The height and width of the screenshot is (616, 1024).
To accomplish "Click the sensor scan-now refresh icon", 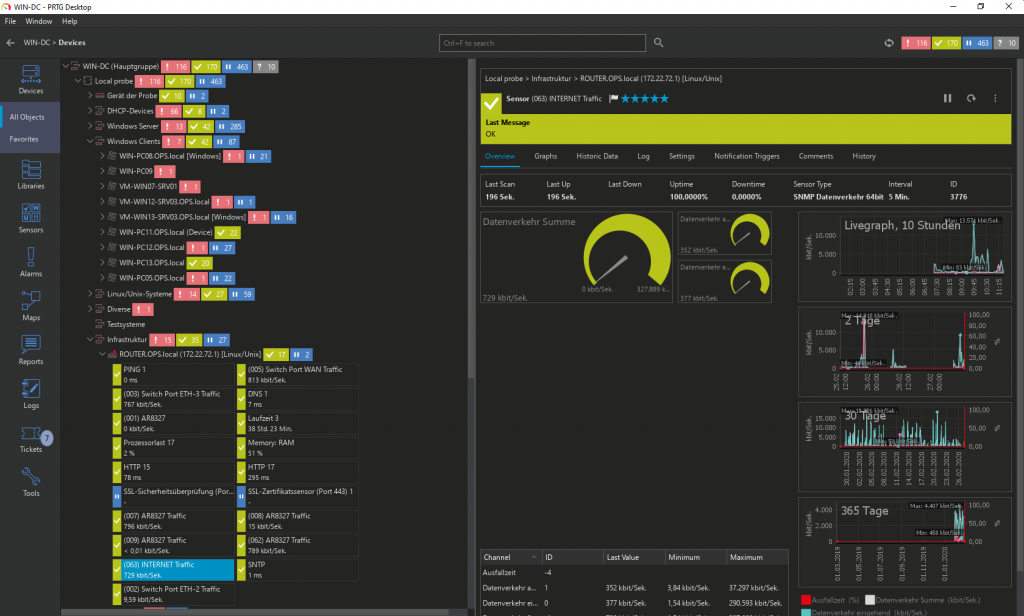I will (x=971, y=98).
